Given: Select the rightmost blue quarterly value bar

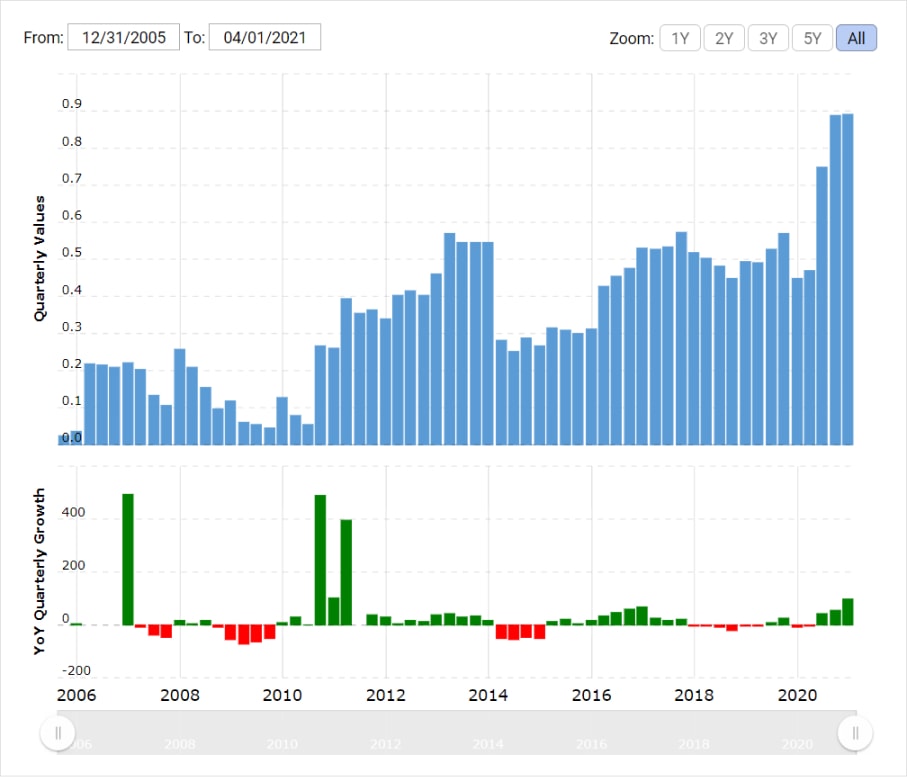Looking at the screenshot, I should [x=848, y=280].
